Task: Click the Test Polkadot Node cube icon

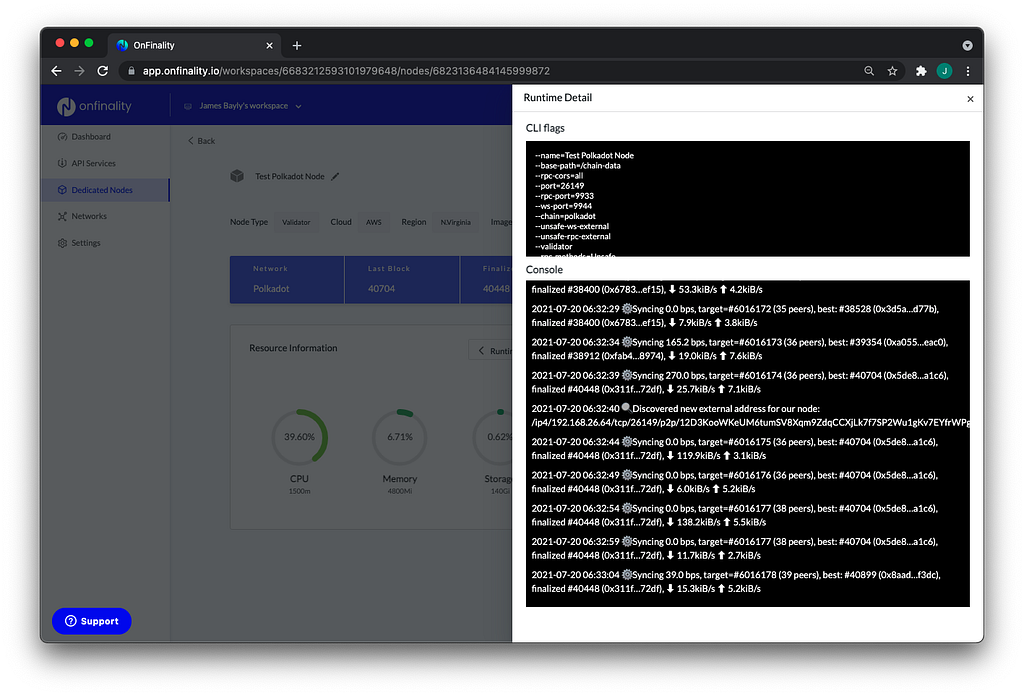Action: click(237, 176)
